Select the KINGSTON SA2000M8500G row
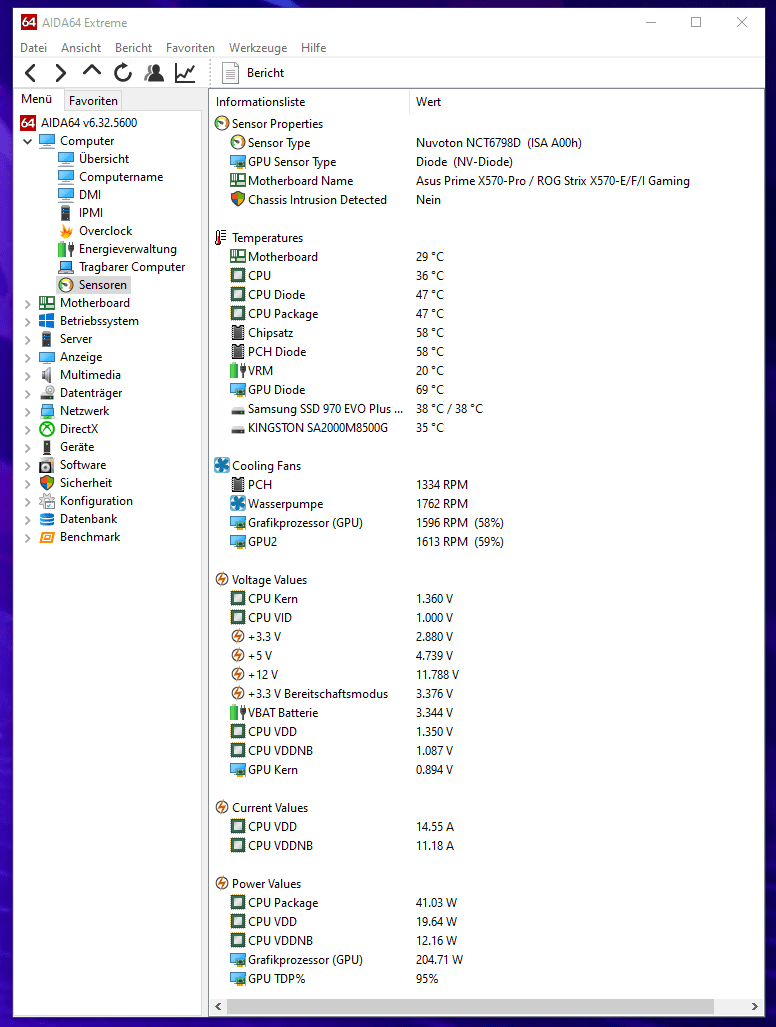Image resolution: width=776 pixels, height=1027 pixels. tap(318, 428)
